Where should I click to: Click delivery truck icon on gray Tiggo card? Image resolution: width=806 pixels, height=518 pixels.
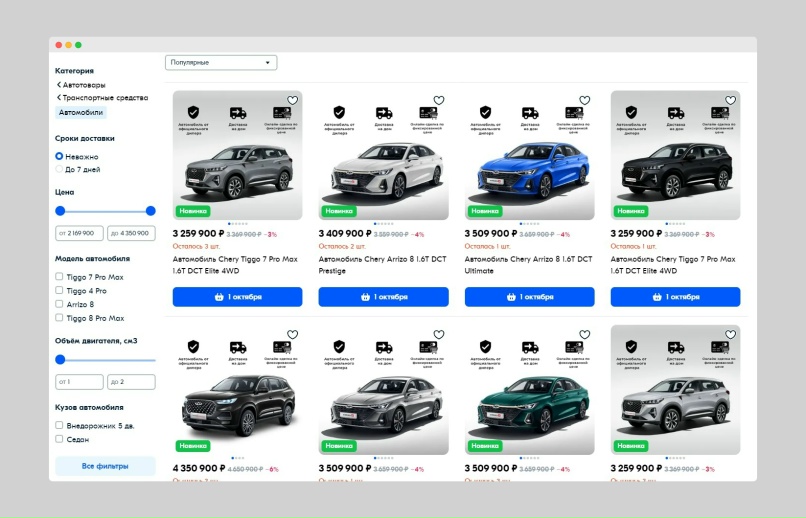(x=237, y=113)
